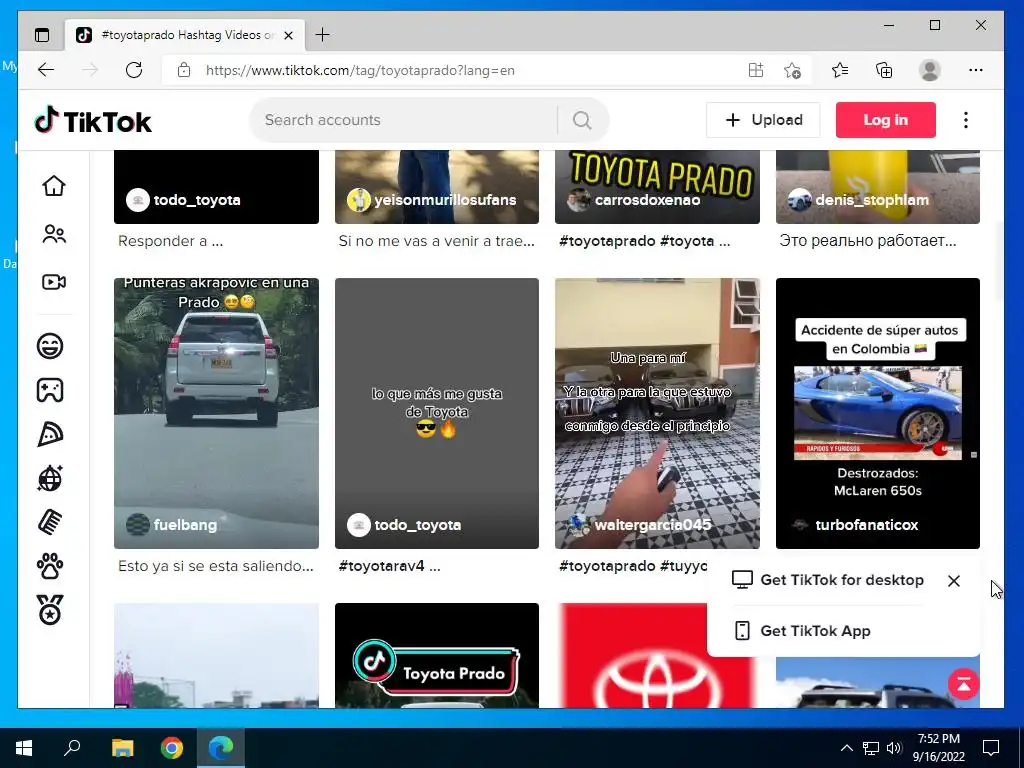Image resolution: width=1024 pixels, height=768 pixels.
Task: Click the 'Это реально работает...' caption
Action: 868,241
